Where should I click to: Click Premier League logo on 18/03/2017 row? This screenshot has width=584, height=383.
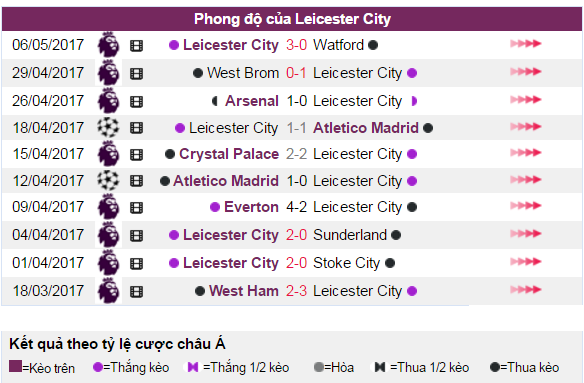coord(108,291)
